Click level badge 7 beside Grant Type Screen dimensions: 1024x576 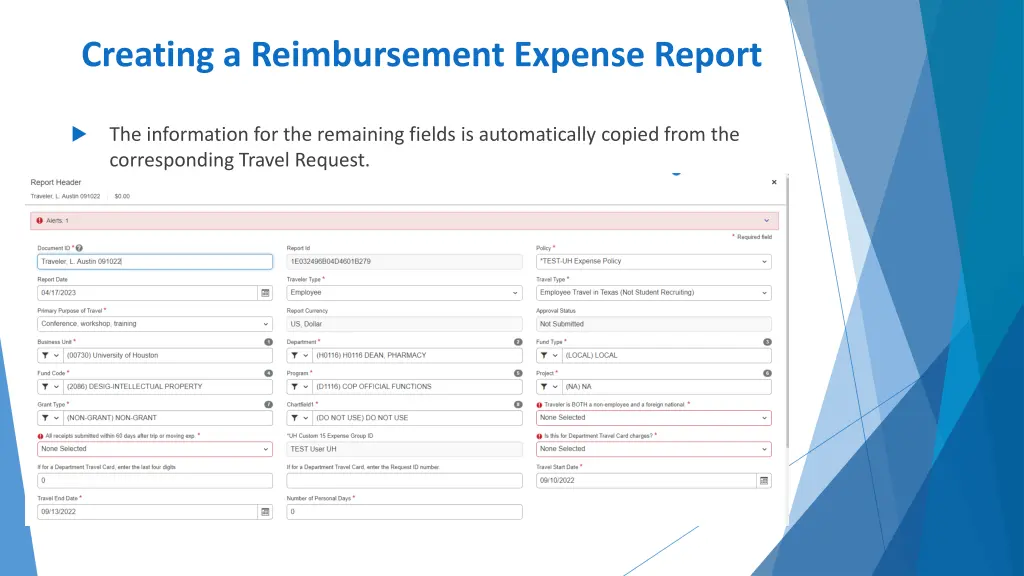(x=268, y=405)
